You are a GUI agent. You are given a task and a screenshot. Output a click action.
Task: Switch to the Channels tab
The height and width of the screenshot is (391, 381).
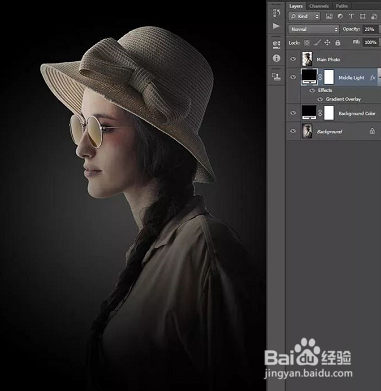(x=319, y=6)
